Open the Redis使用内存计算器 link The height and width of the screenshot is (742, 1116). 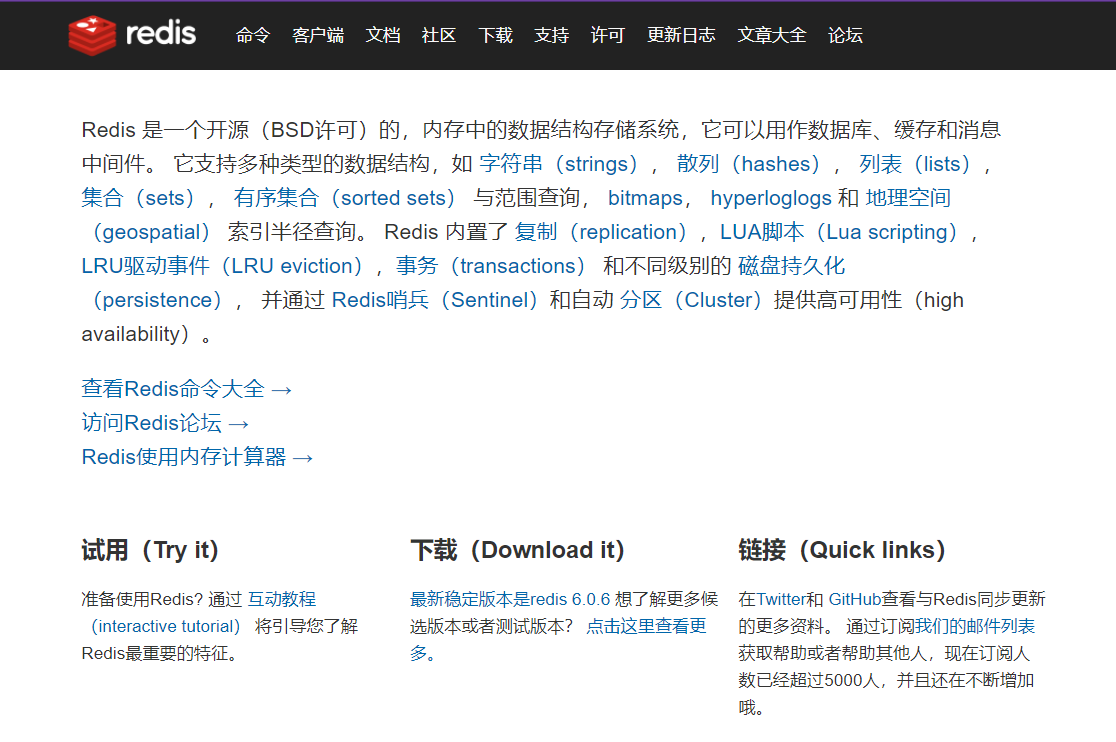click(197, 457)
